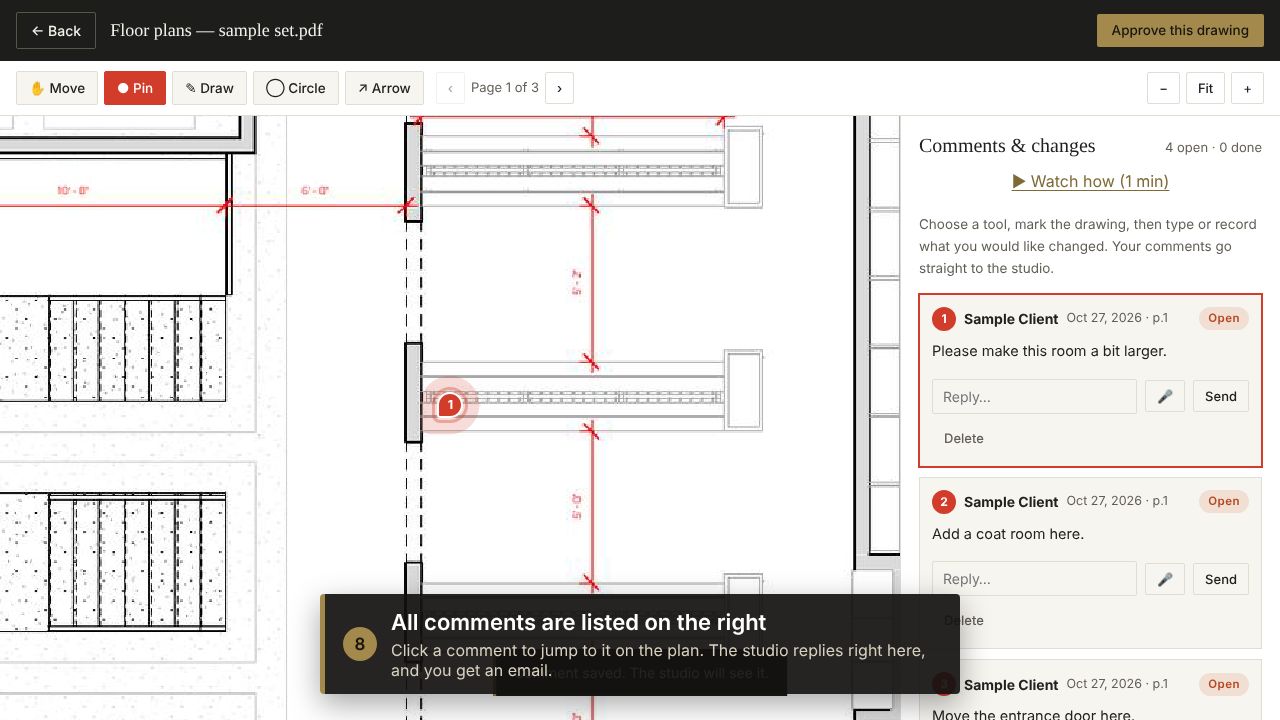This screenshot has width=1280, height=720.
Task: Select 'Please make this room a bit larger.' text
Action: click(1049, 351)
